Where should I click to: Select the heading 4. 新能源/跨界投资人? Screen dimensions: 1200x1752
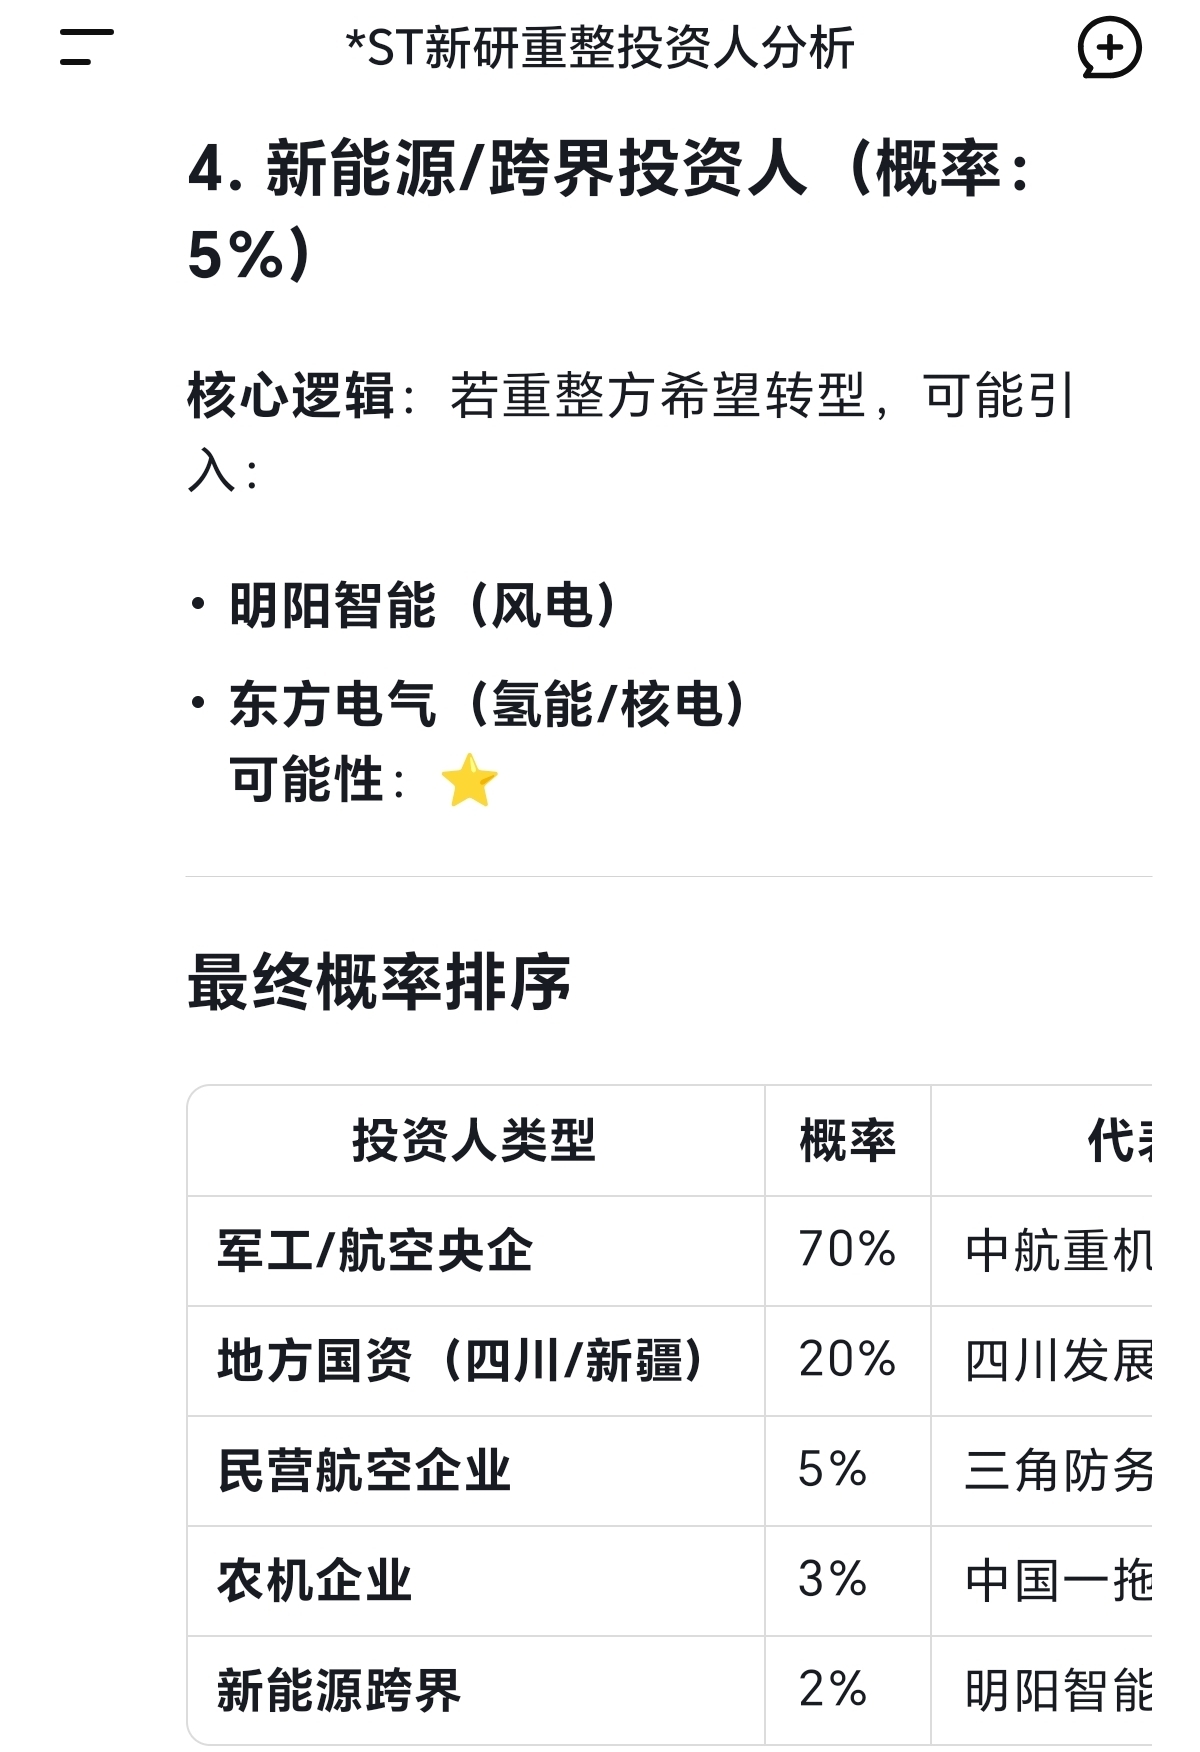609,211
